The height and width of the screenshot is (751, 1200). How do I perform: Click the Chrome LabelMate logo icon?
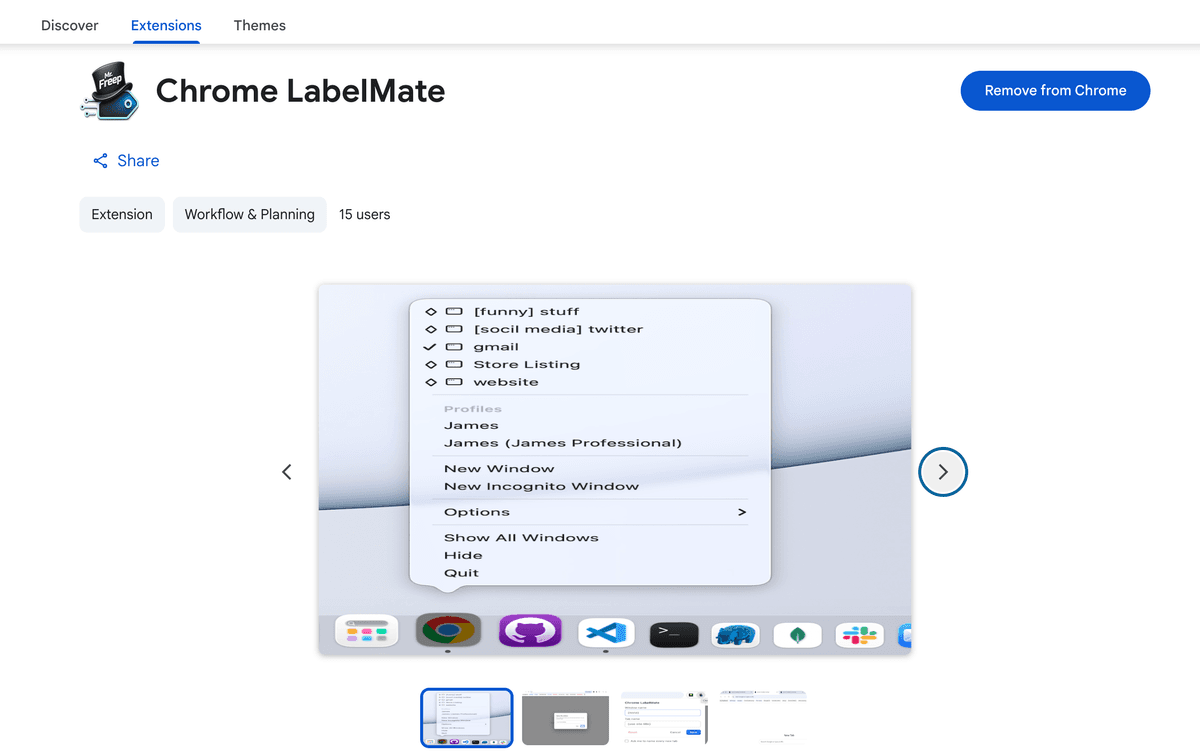click(112, 91)
